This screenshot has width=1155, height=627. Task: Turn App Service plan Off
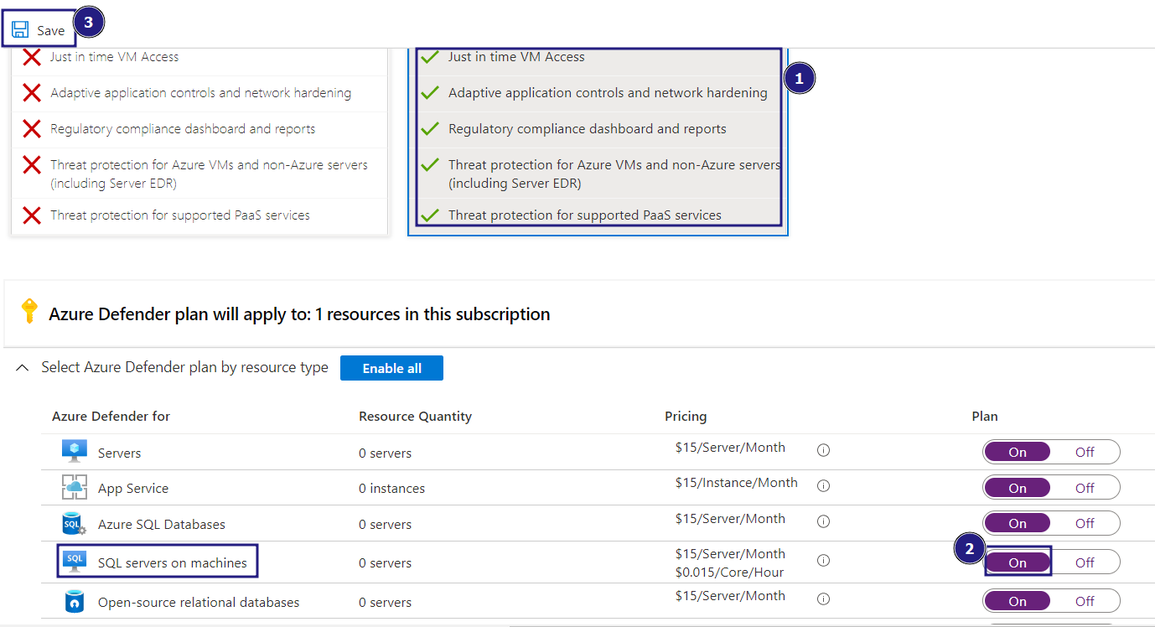point(1084,488)
